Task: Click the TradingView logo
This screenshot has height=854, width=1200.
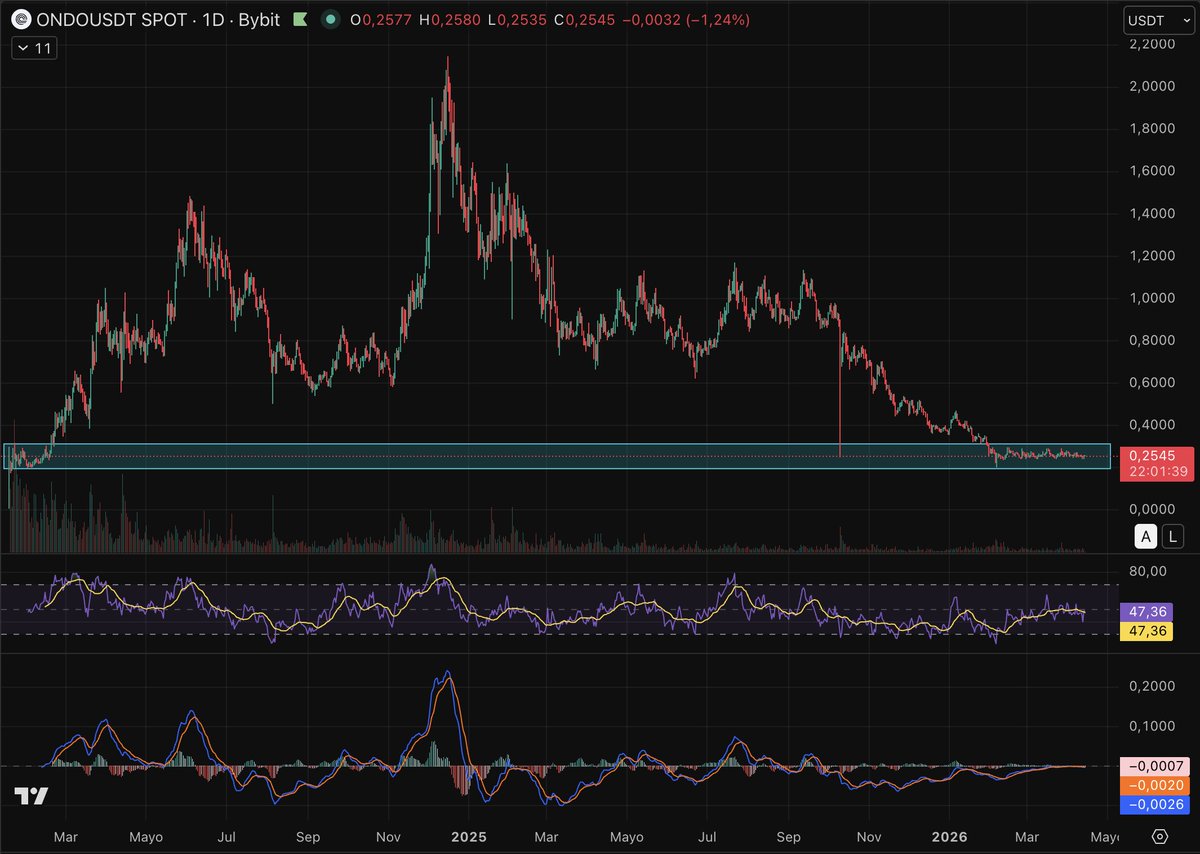Action: [x=32, y=797]
